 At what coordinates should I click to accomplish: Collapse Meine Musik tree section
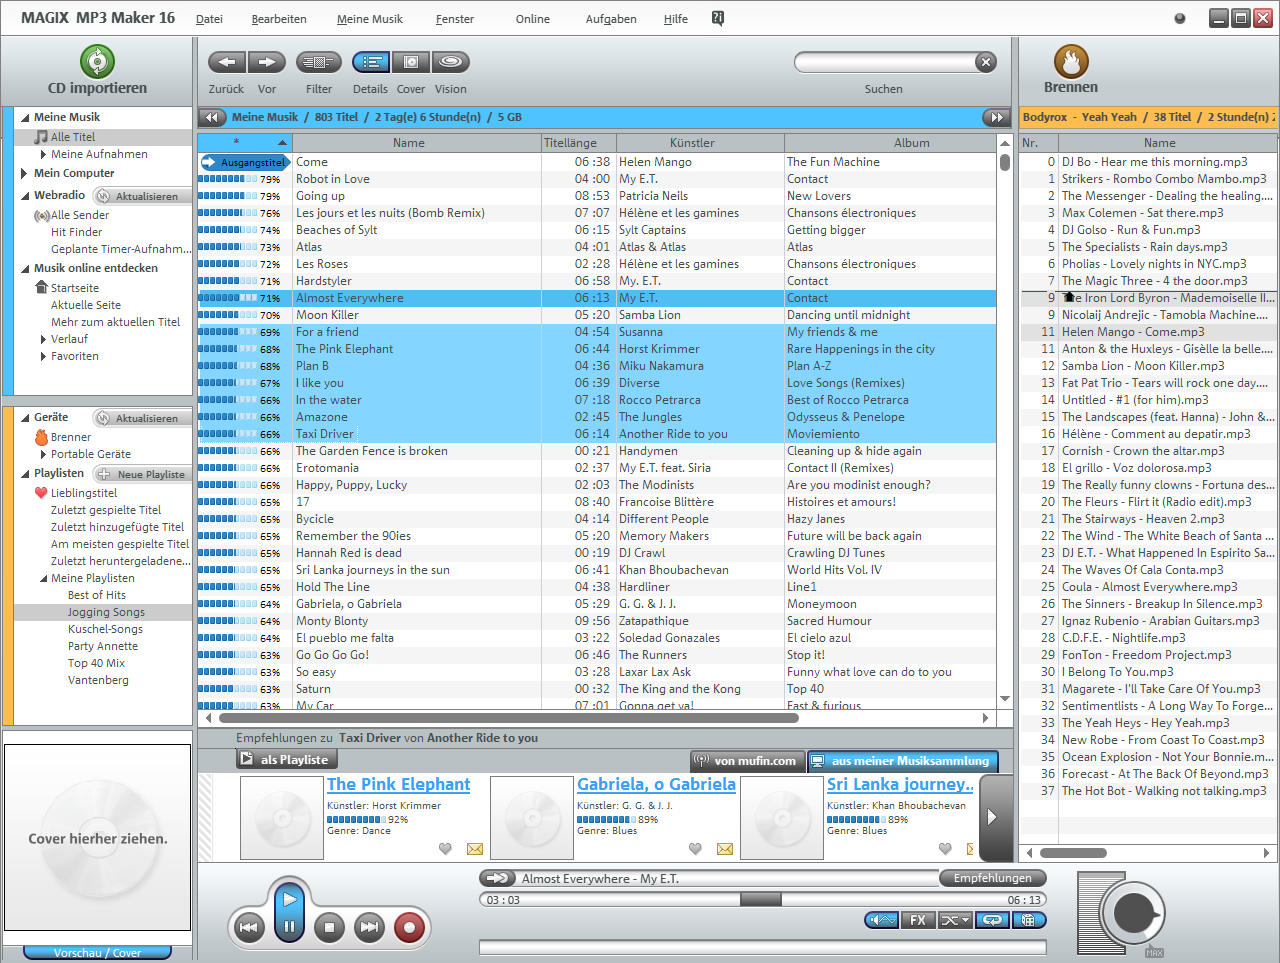point(24,118)
